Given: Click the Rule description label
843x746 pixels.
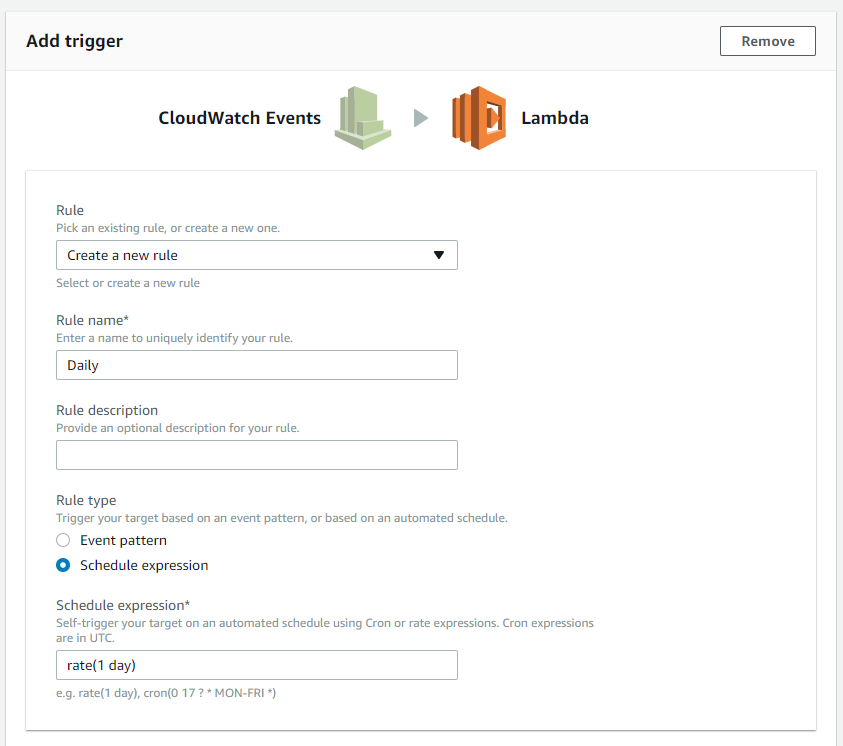Looking at the screenshot, I should click(107, 411).
